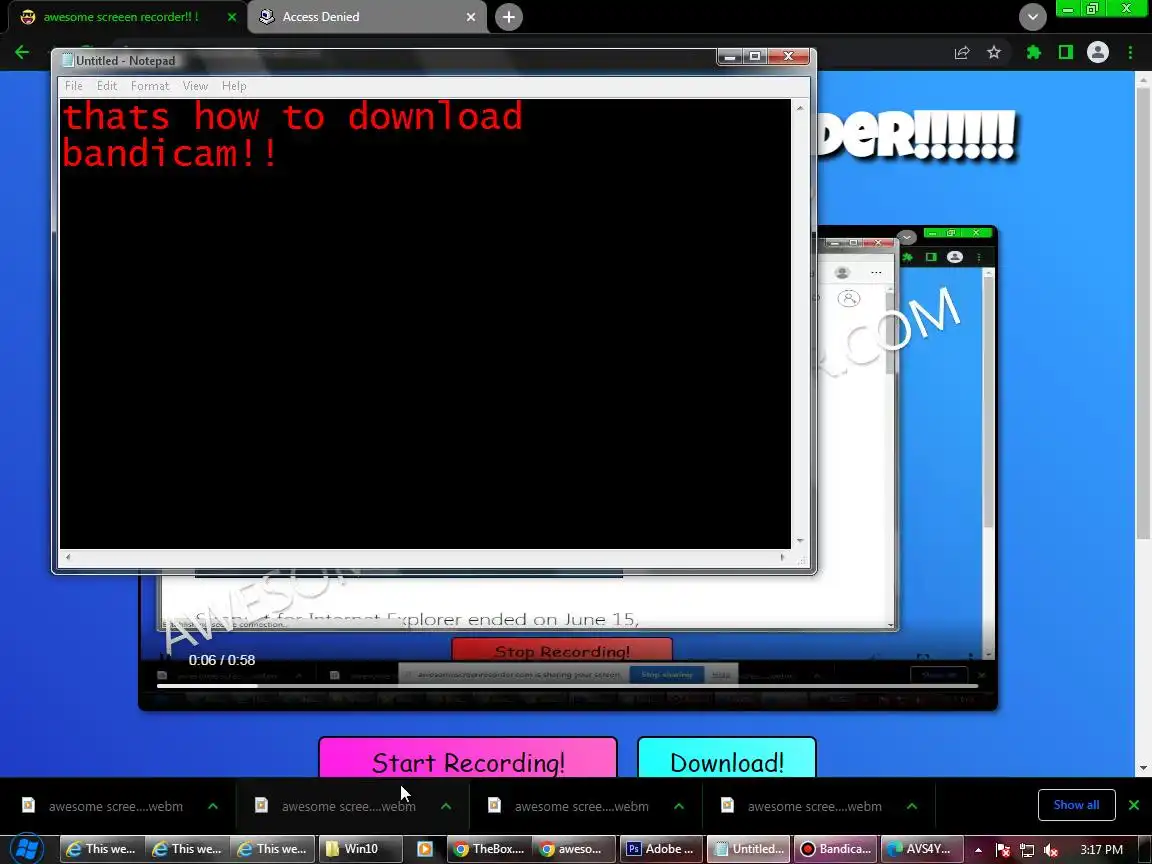The height and width of the screenshot is (864, 1152).
Task: Switch to Untitled Notepad taskbar button
Action: [x=749, y=849]
